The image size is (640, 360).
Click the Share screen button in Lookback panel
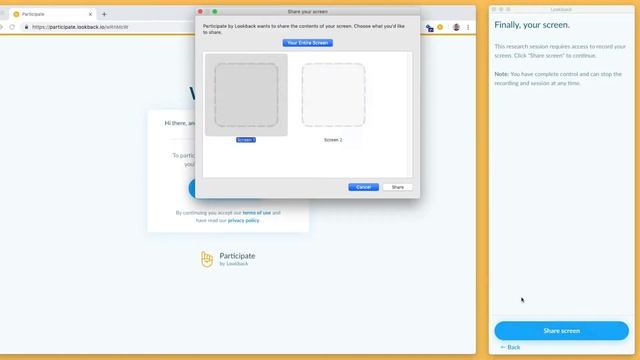pyautogui.click(x=561, y=331)
